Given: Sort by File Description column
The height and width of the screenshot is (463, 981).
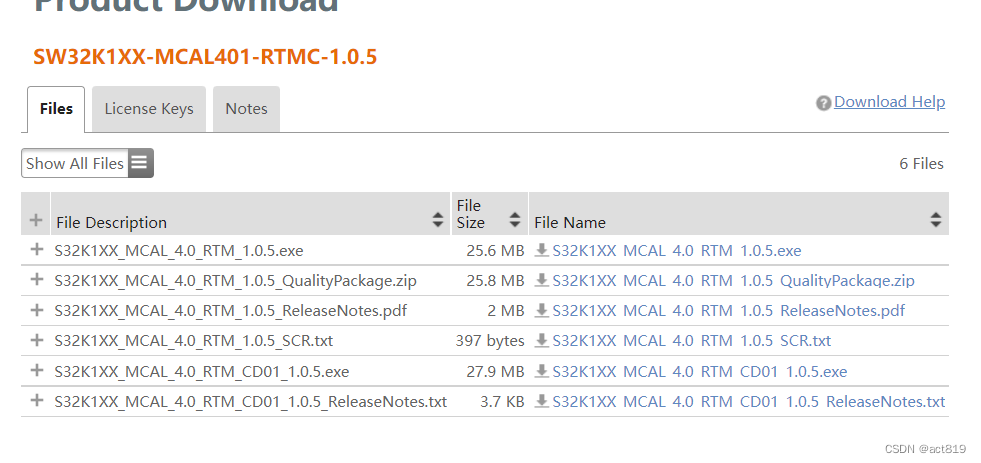Looking at the screenshot, I should 437,220.
